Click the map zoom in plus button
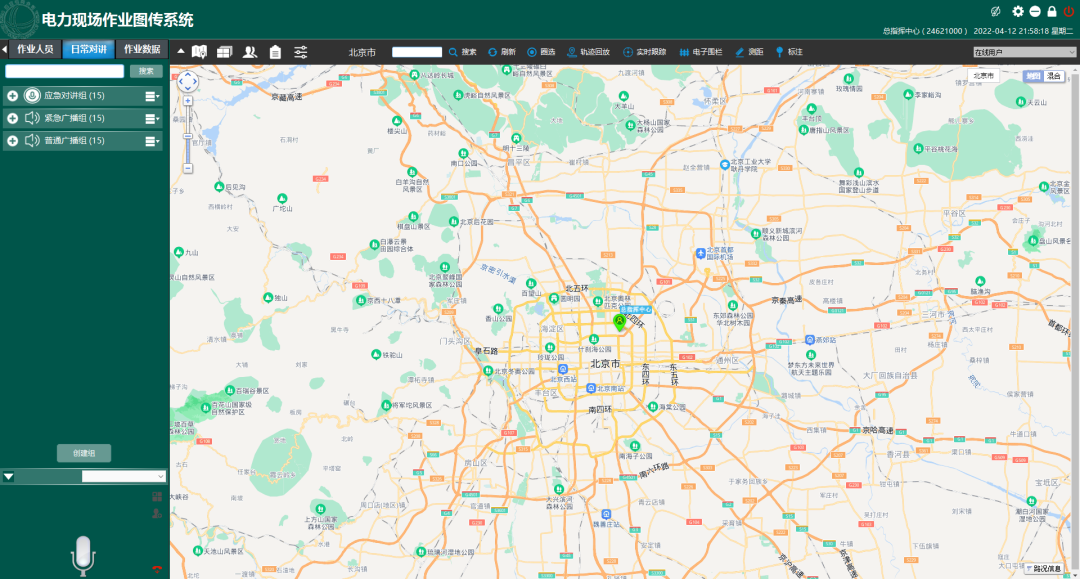 [187, 101]
